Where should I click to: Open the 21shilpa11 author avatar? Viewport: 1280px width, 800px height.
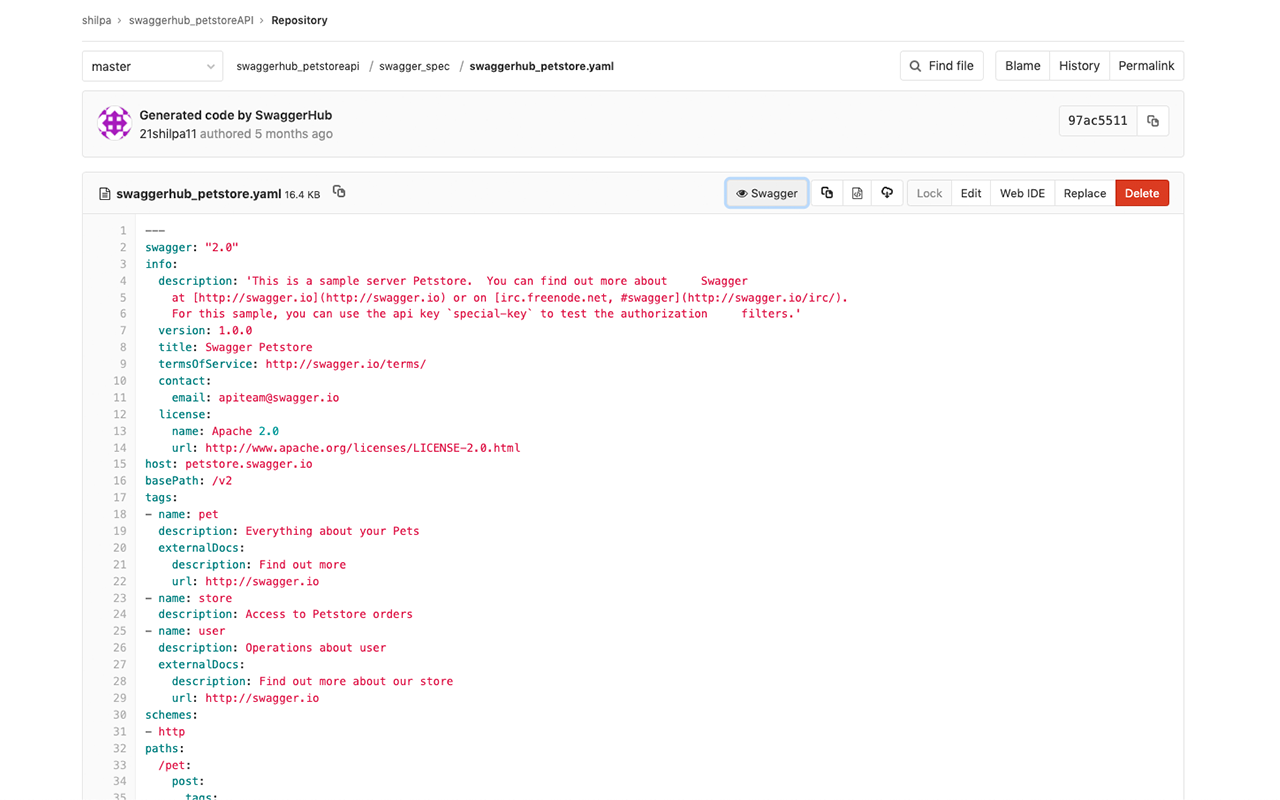pos(114,123)
